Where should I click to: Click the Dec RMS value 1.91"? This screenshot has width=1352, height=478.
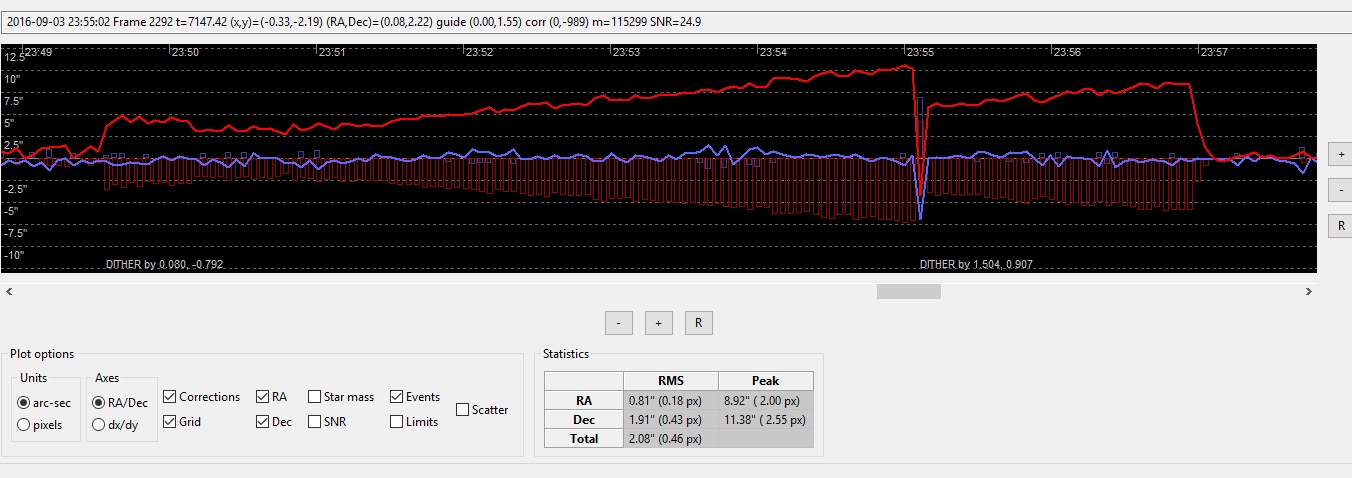670,419
